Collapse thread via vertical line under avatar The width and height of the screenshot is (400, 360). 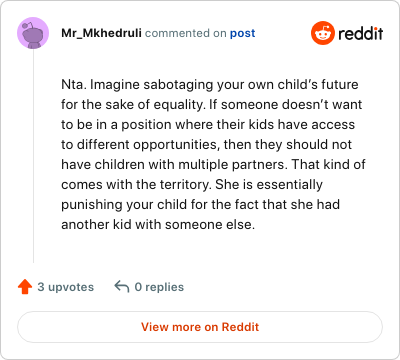[33, 156]
